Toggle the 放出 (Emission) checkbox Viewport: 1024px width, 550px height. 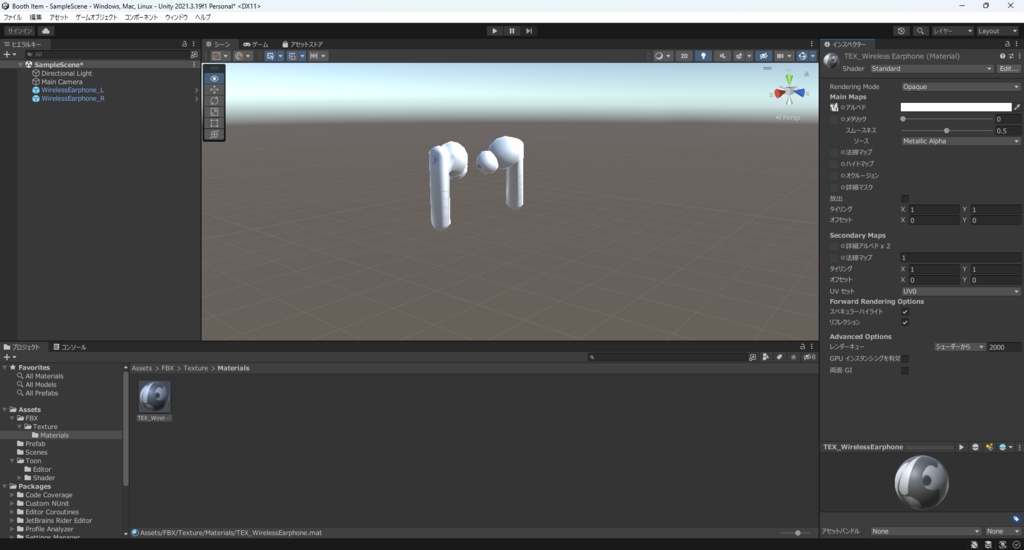click(904, 199)
